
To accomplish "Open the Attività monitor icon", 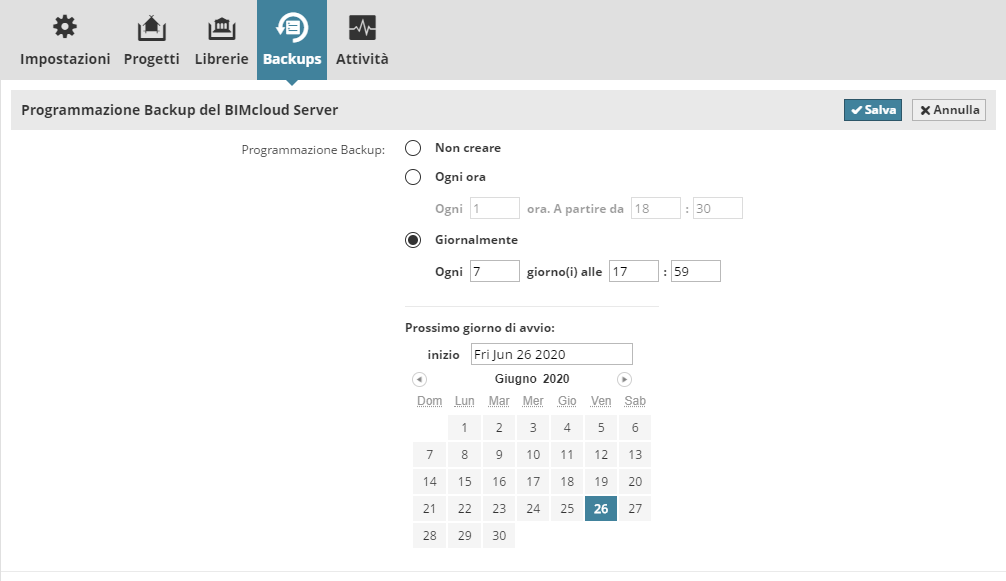I will (362, 27).
